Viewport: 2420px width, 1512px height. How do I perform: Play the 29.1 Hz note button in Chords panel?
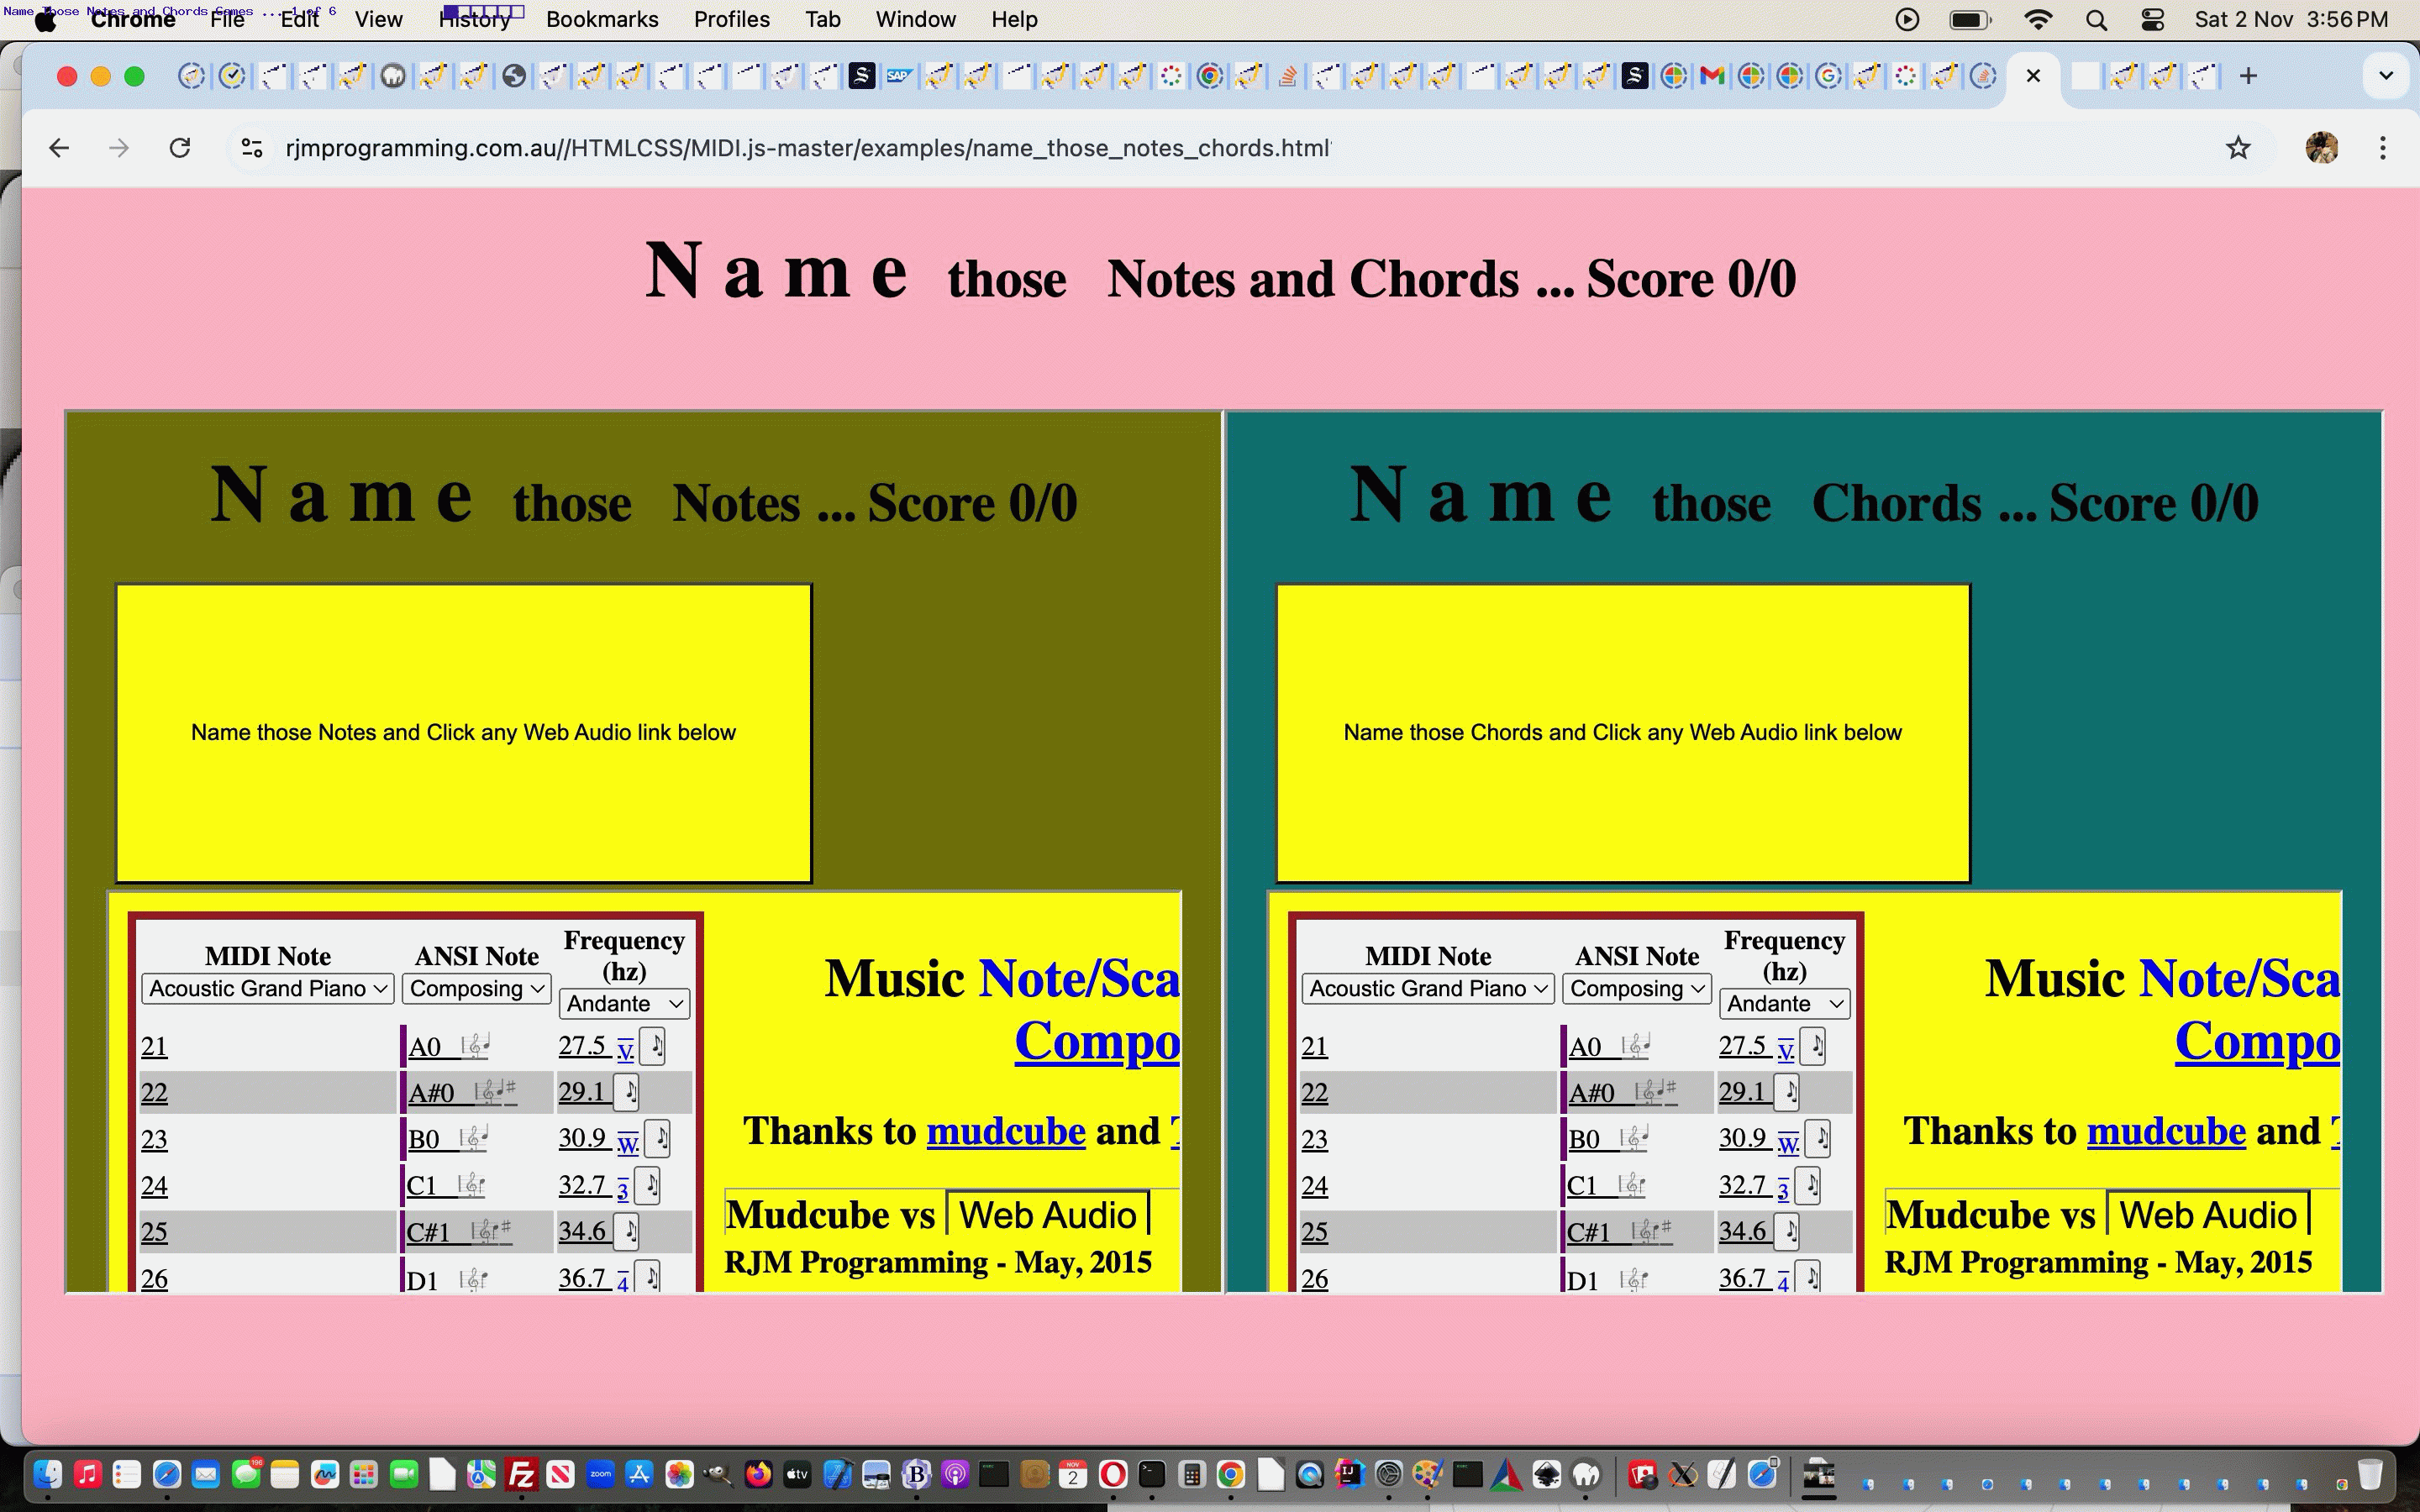(1787, 1091)
